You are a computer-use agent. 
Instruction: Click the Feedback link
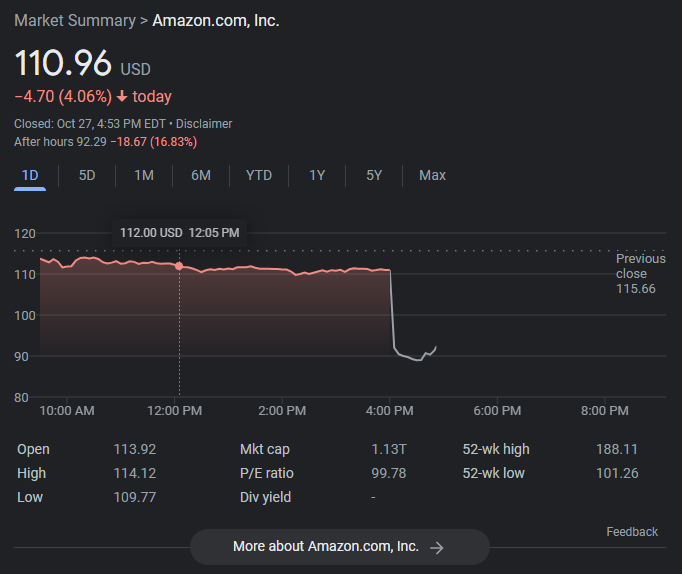pyautogui.click(x=632, y=532)
